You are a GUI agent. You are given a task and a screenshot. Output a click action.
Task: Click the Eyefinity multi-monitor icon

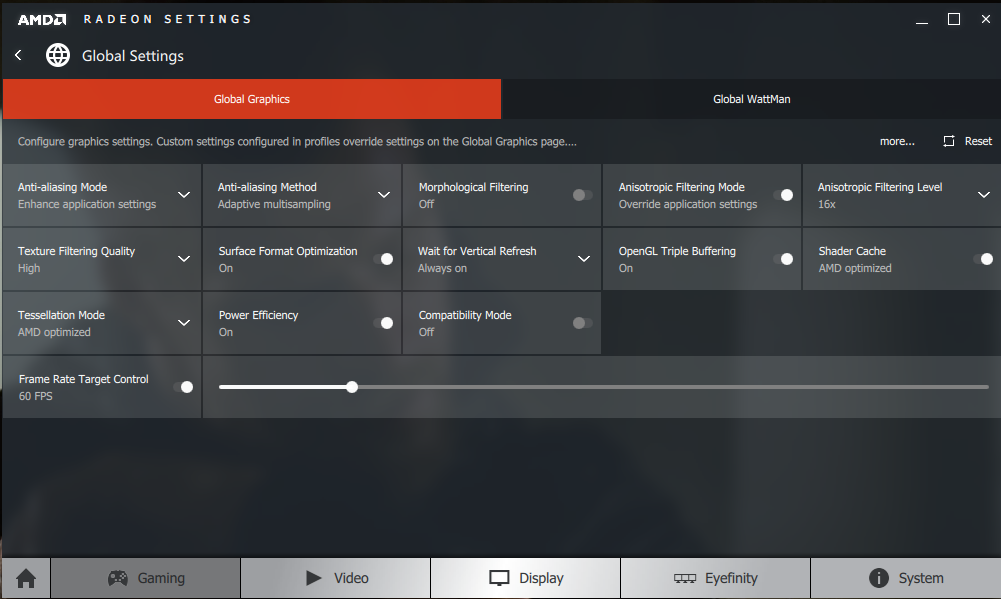coord(685,579)
